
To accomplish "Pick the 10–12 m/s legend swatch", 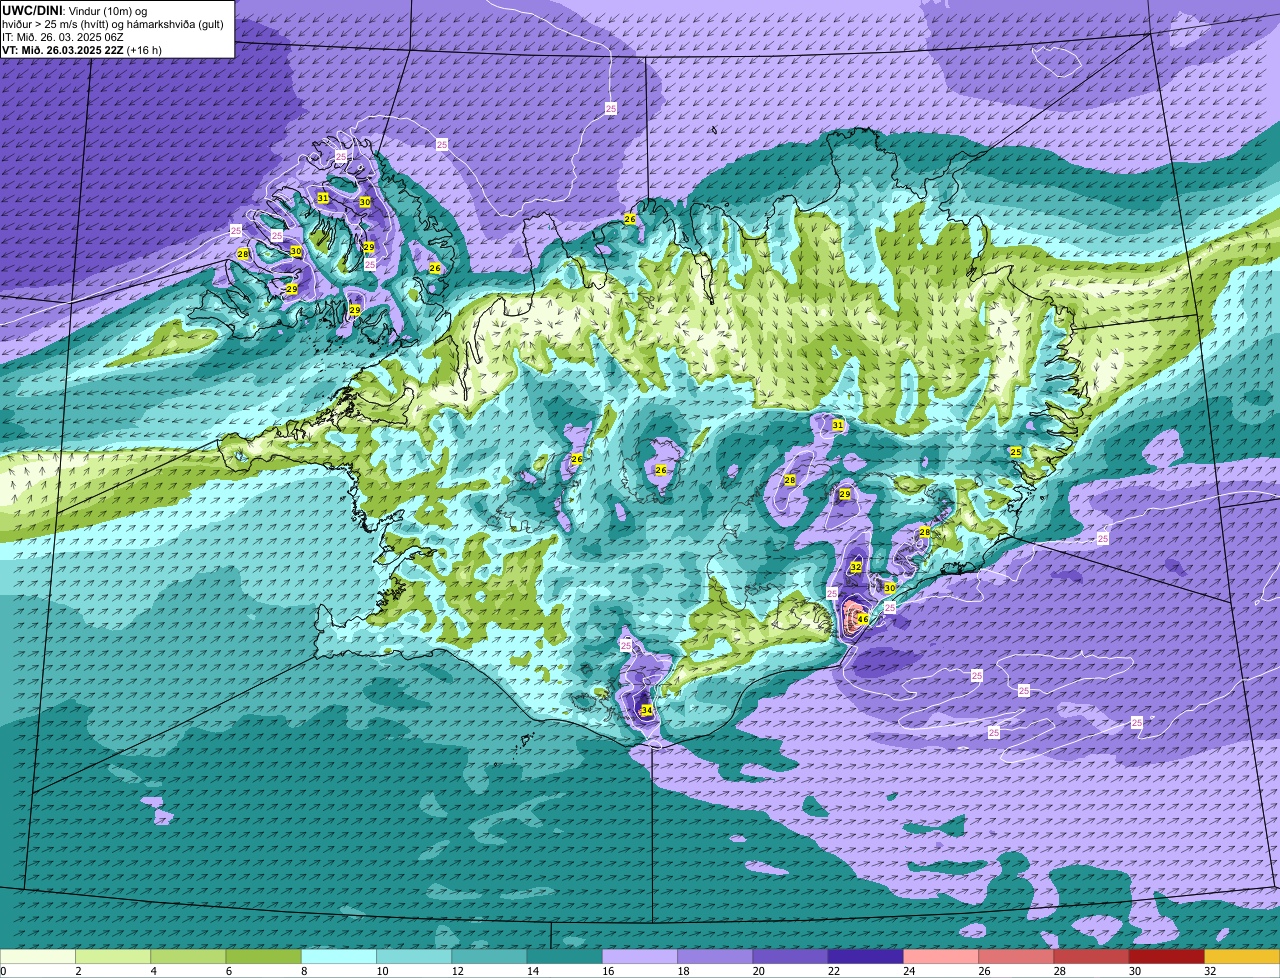I will [x=414, y=956].
